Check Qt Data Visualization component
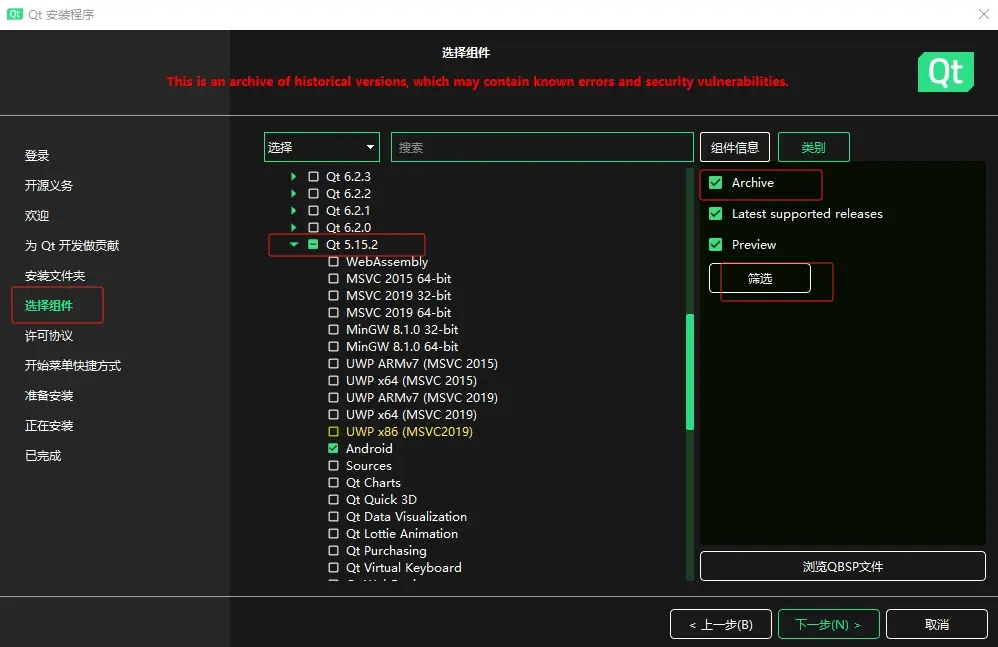This screenshot has width=998, height=647. pyautogui.click(x=333, y=517)
